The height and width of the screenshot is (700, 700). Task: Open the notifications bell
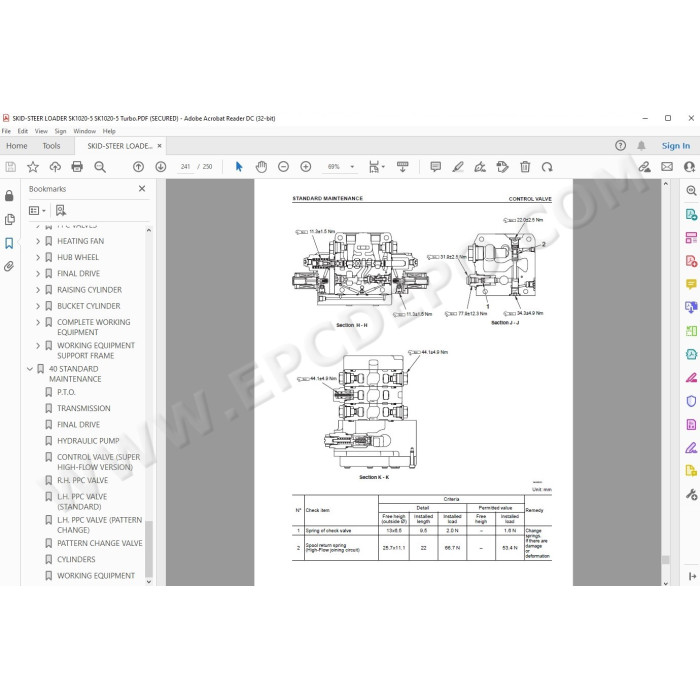642,146
